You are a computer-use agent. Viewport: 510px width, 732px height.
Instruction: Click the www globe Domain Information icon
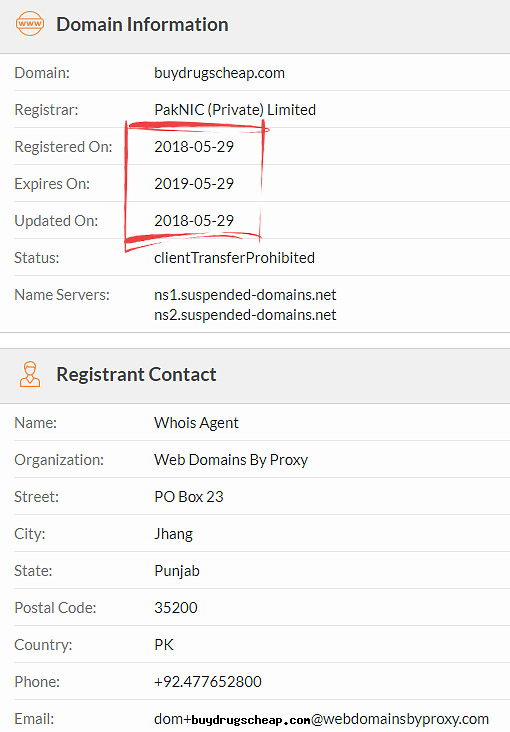[x=30, y=23]
